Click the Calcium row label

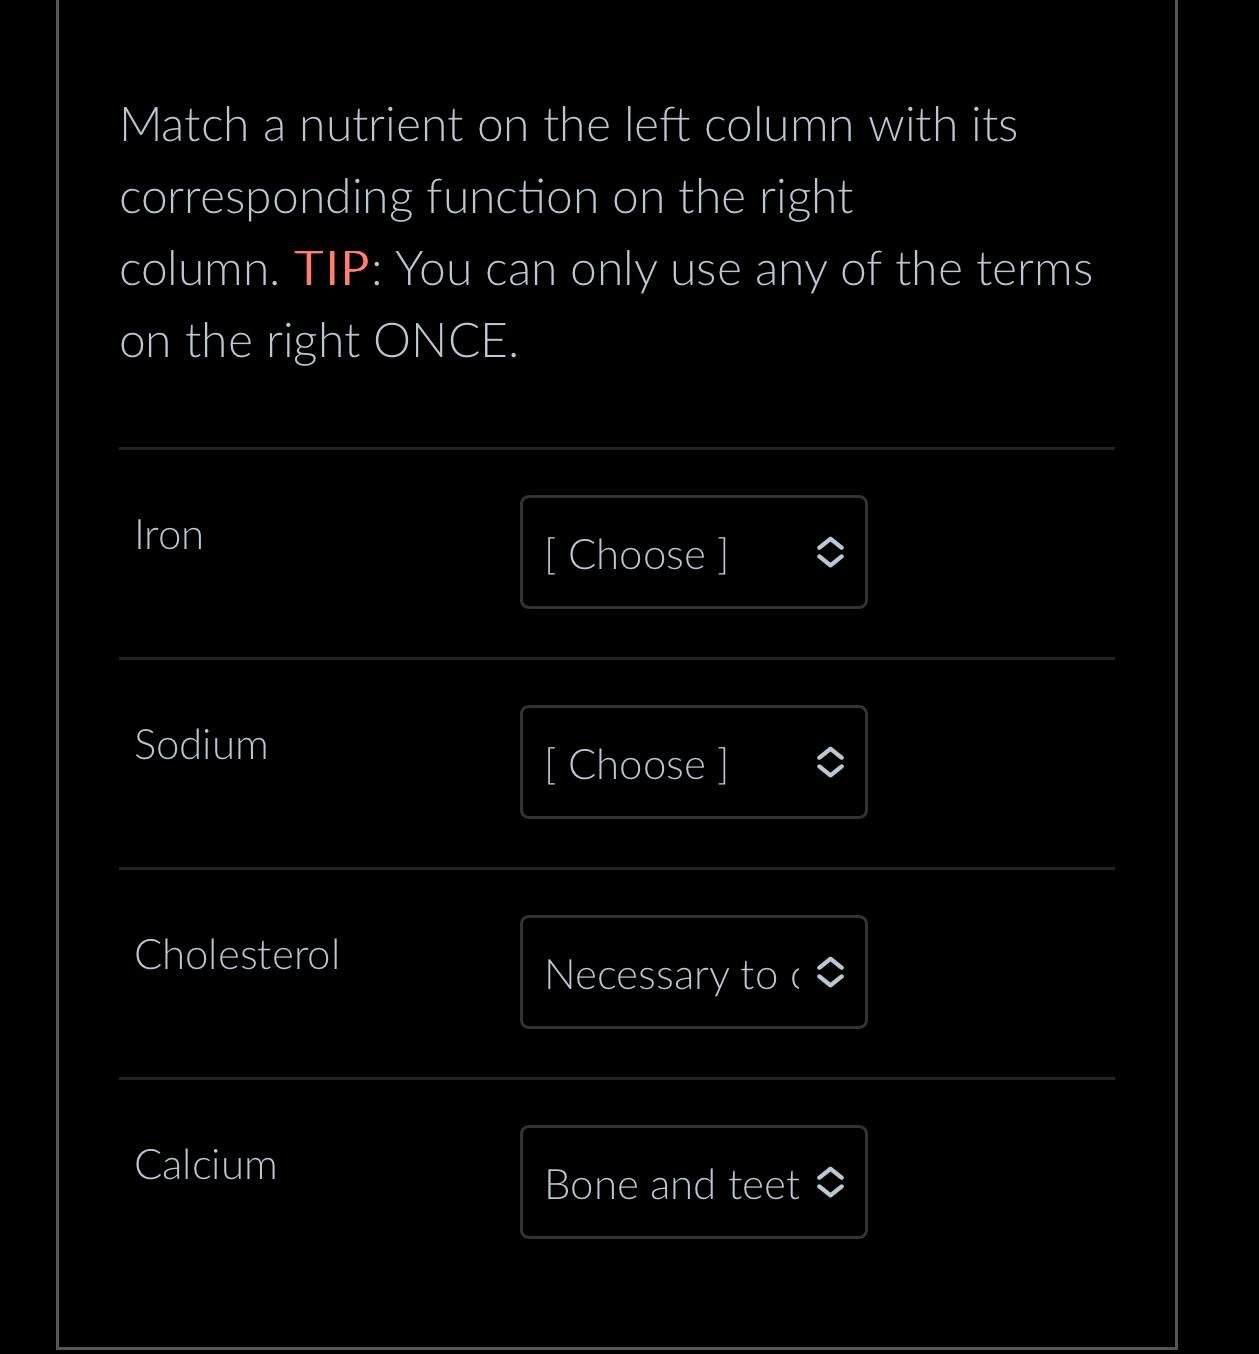[205, 1164]
